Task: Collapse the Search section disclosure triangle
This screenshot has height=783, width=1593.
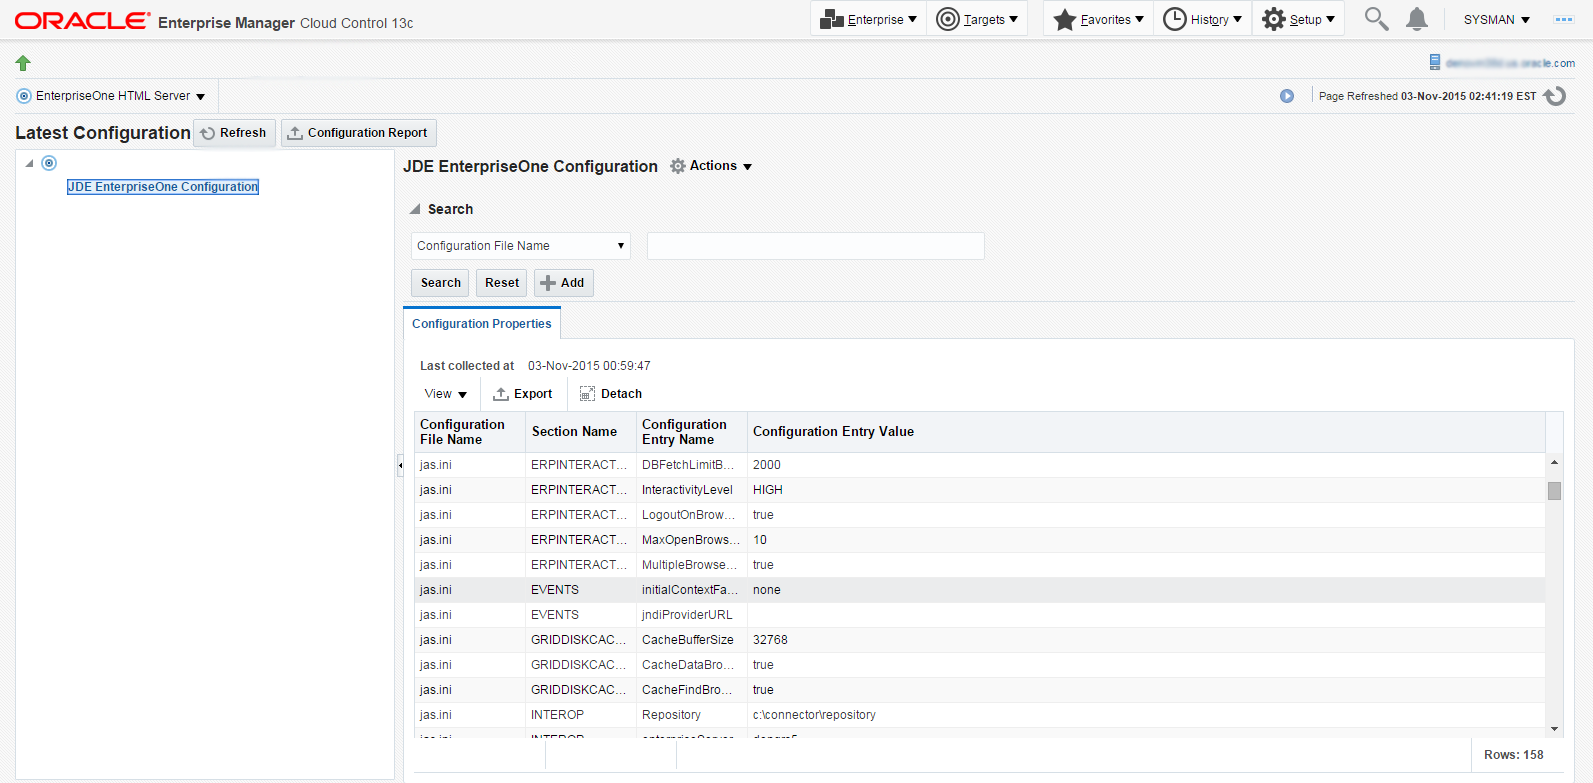Action: click(x=415, y=209)
